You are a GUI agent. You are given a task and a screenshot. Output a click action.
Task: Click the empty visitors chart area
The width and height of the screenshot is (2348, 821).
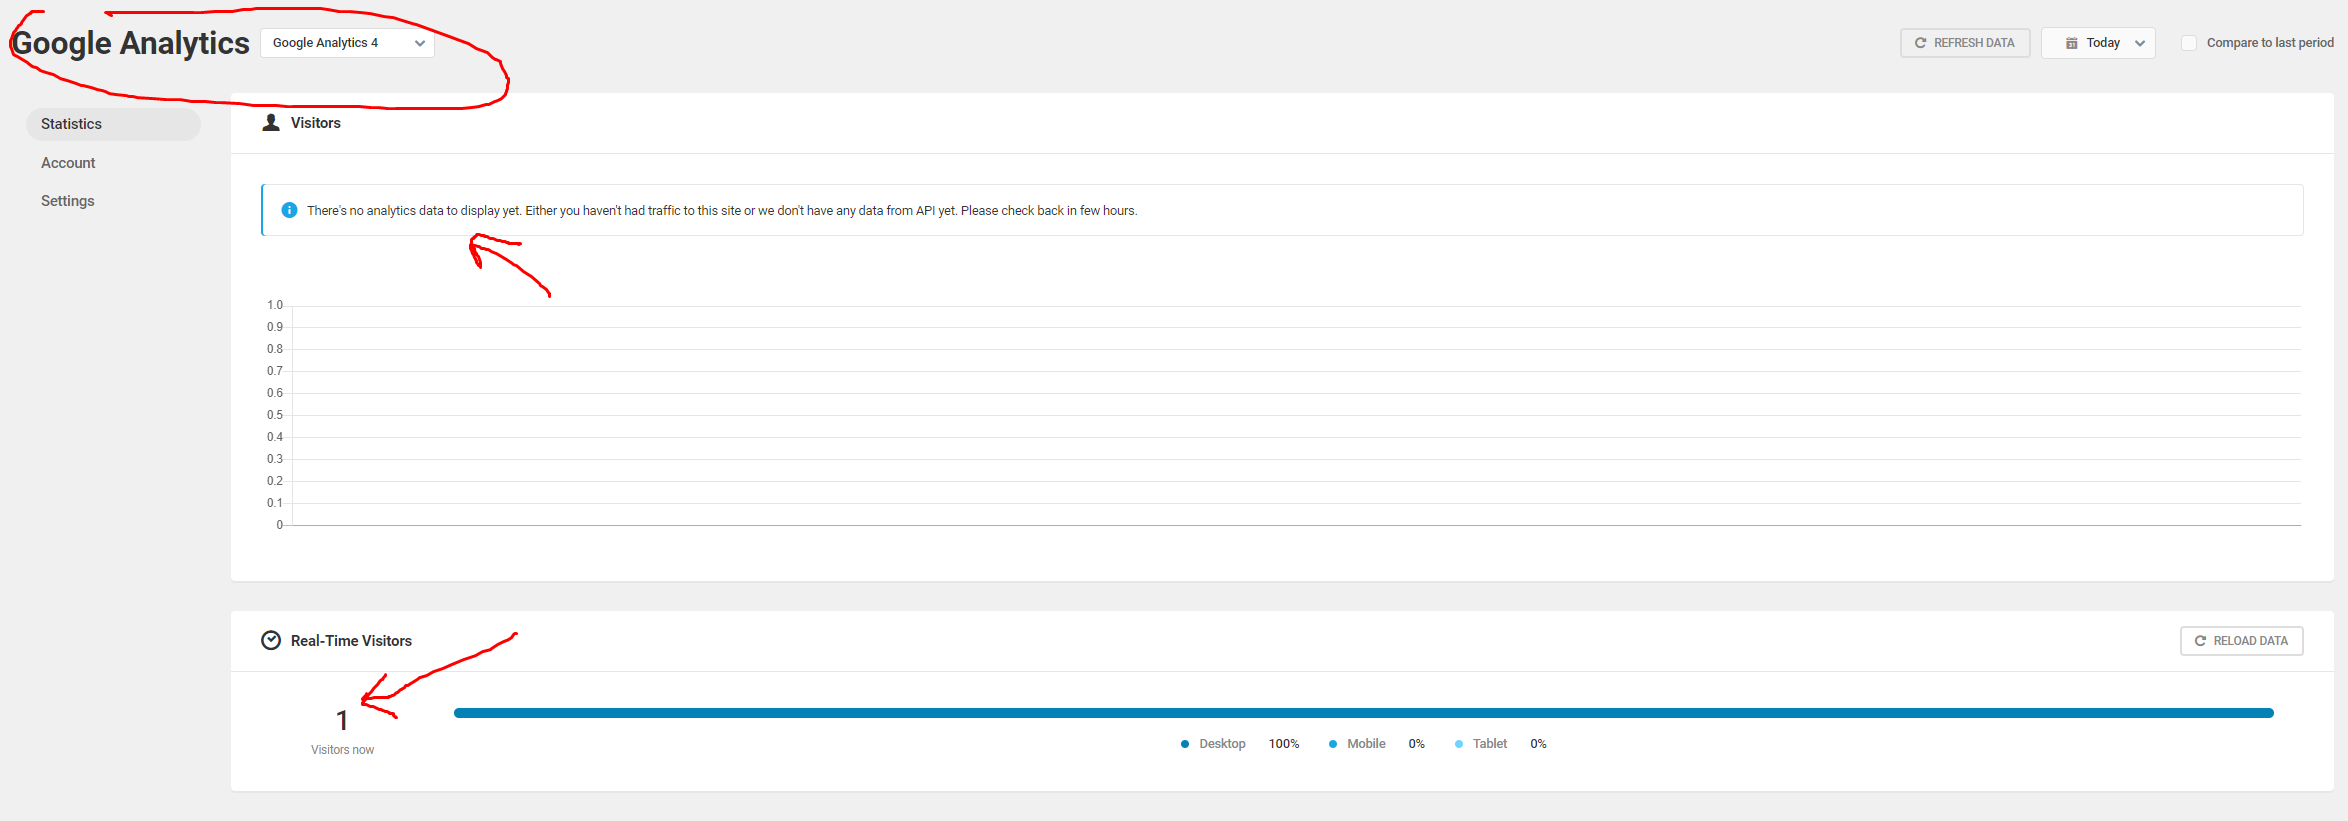[x=1296, y=415]
